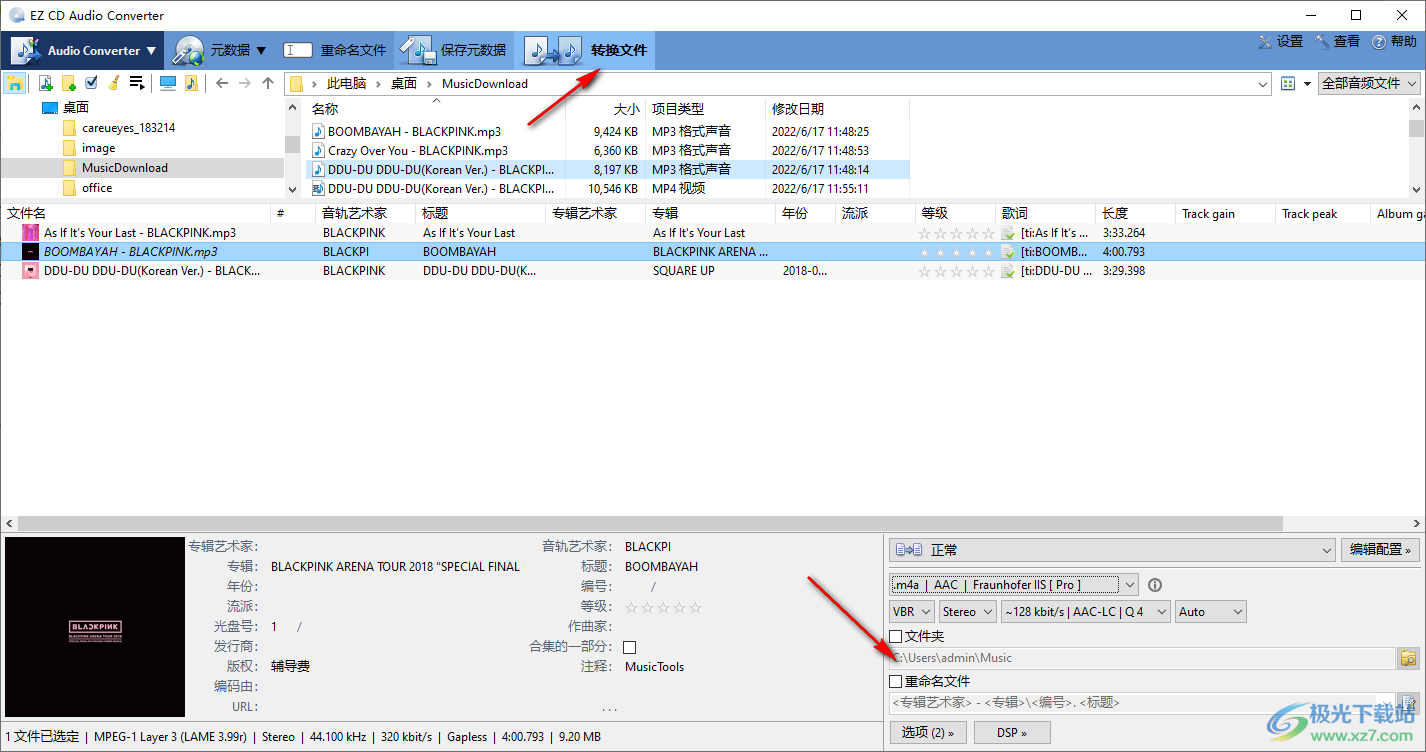Go to computer via monitor icon
Image resolution: width=1426 pixels, height=752 pixels.
pyautogui.click(x=168, y=83)
